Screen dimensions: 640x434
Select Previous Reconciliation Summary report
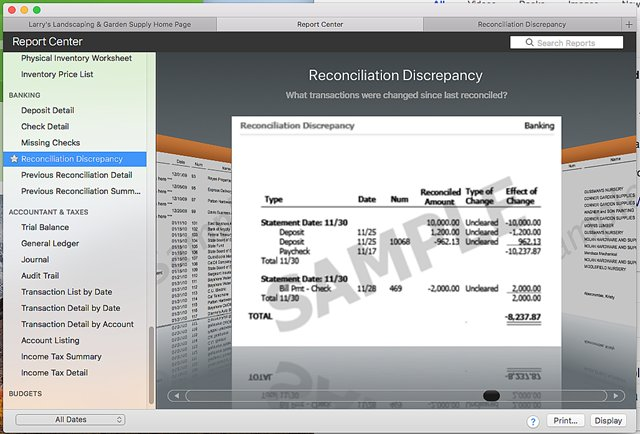click(81, 191)
